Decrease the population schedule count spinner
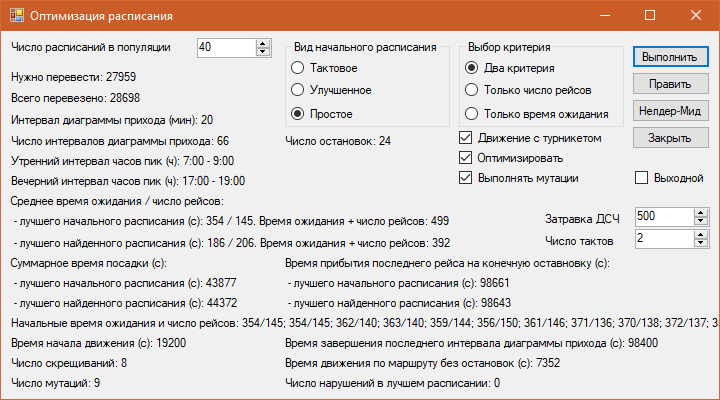Image resolution: width=720 pixels, height=400 pixels. (x=263, y=52)
